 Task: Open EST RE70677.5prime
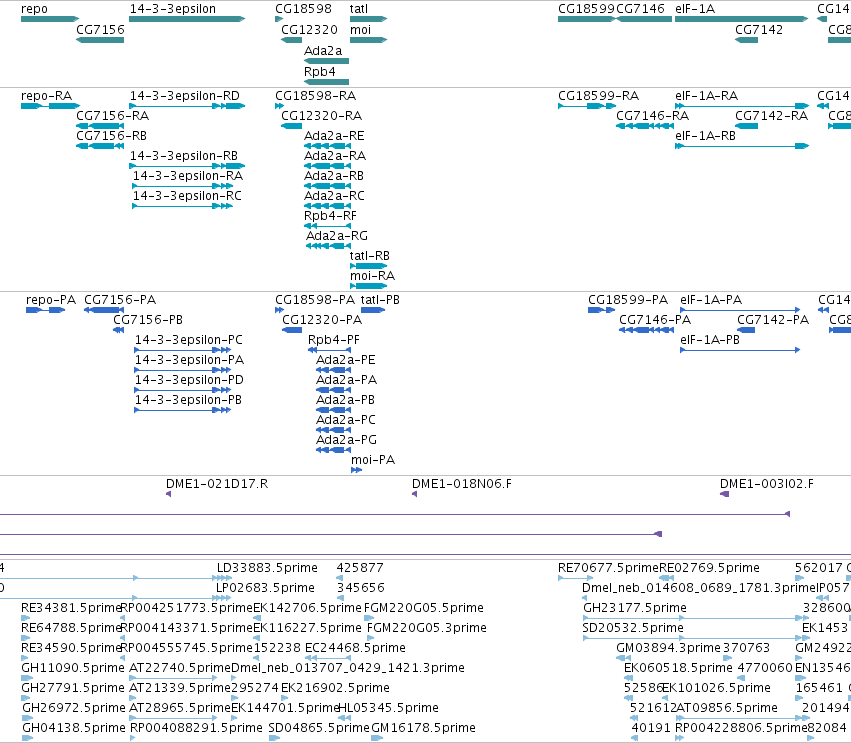point(608,568)
